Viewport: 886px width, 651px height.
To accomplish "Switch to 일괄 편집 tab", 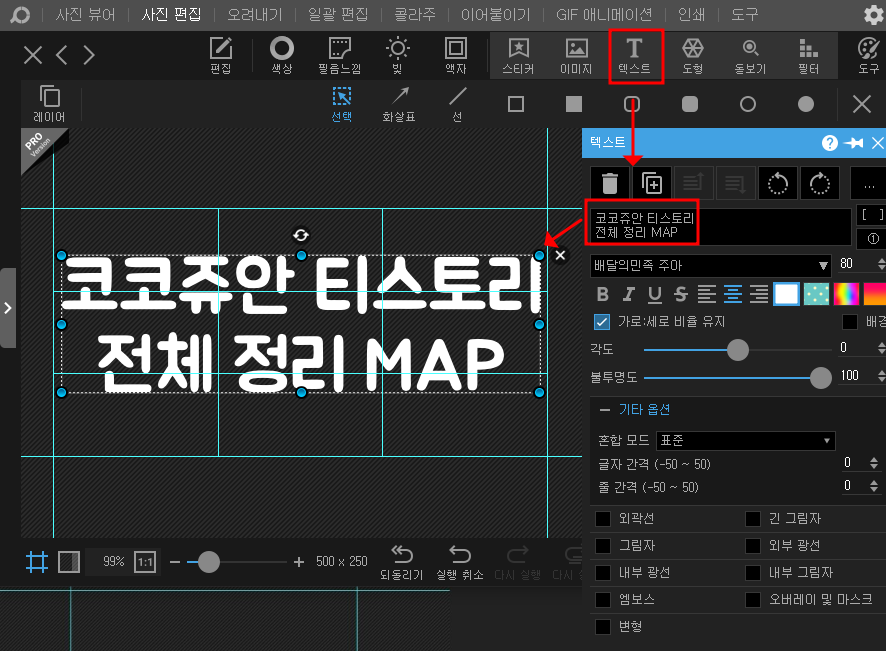I will tap(338, 15).
